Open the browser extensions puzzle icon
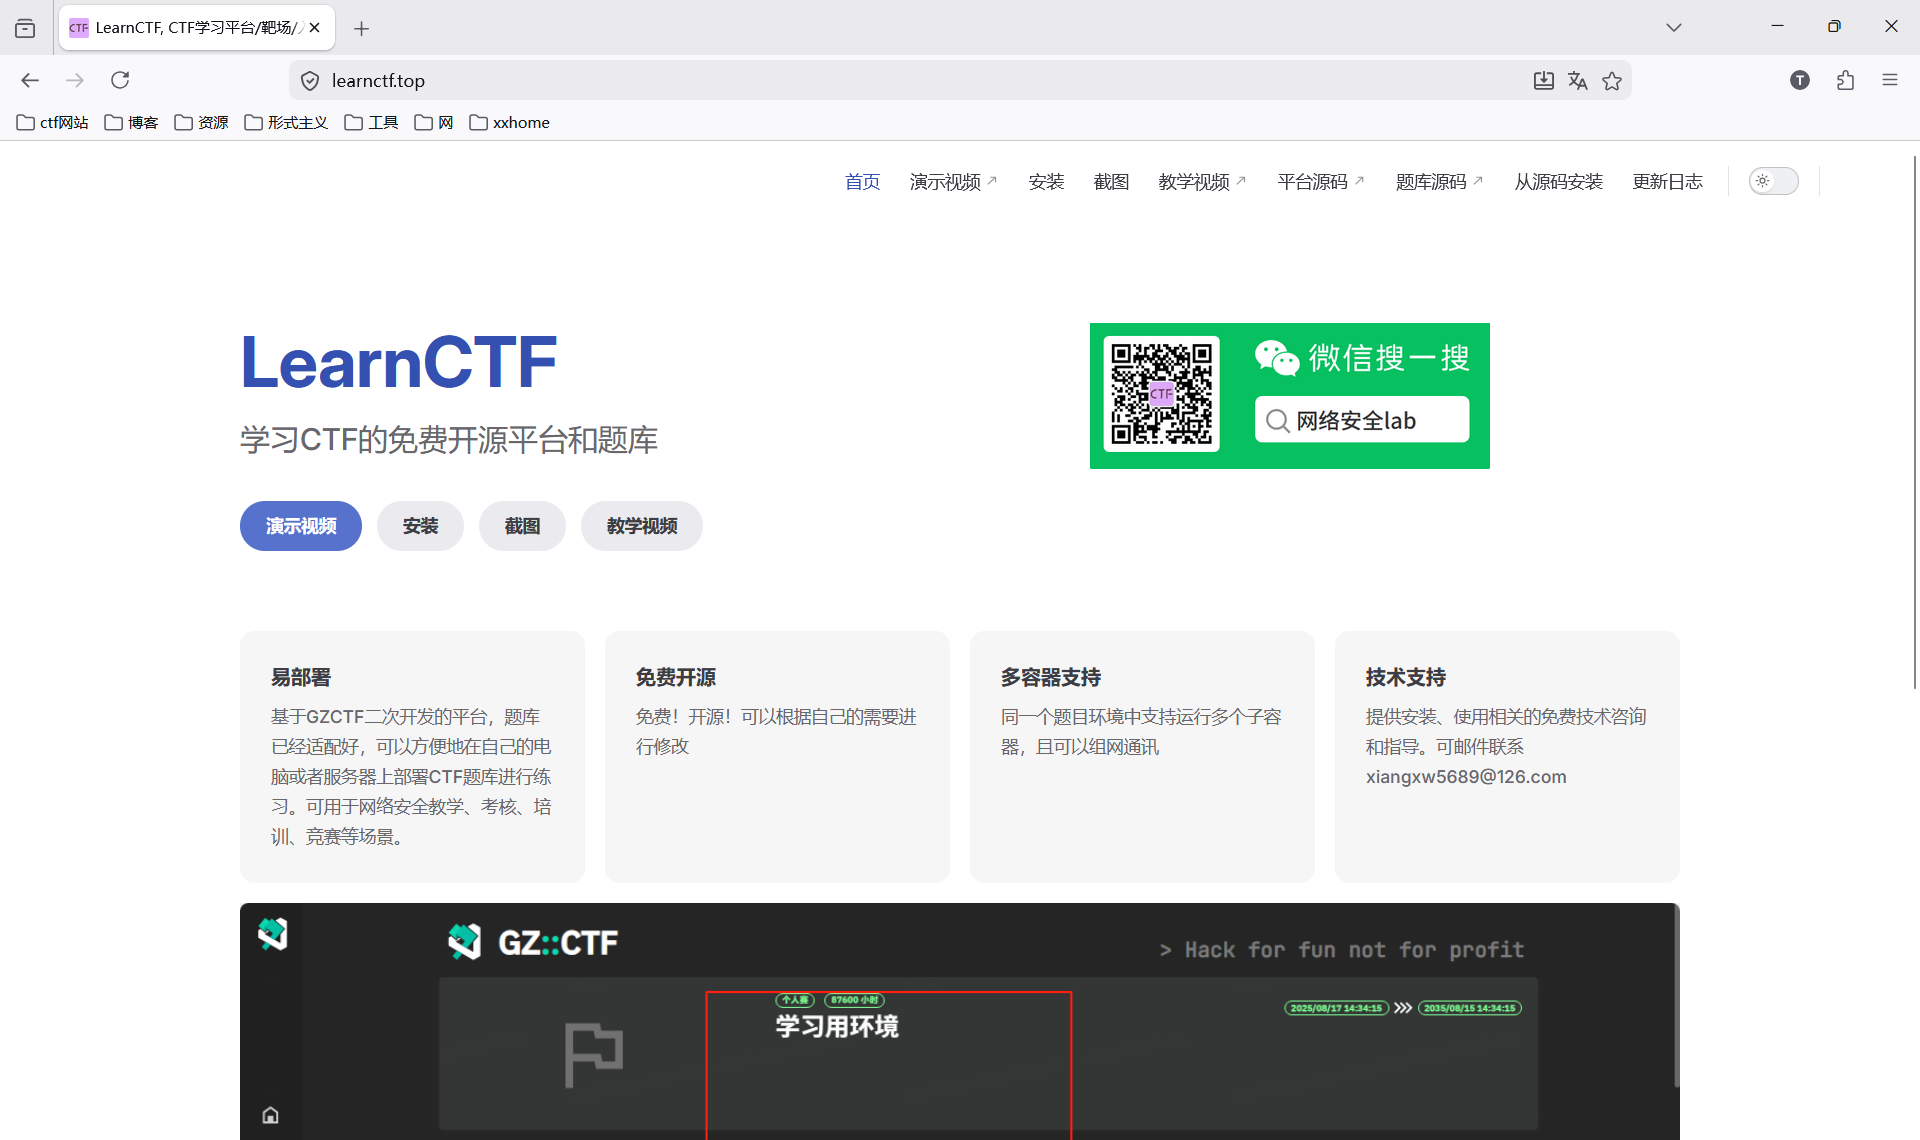1920x1140 pixels. (1846, 80)
